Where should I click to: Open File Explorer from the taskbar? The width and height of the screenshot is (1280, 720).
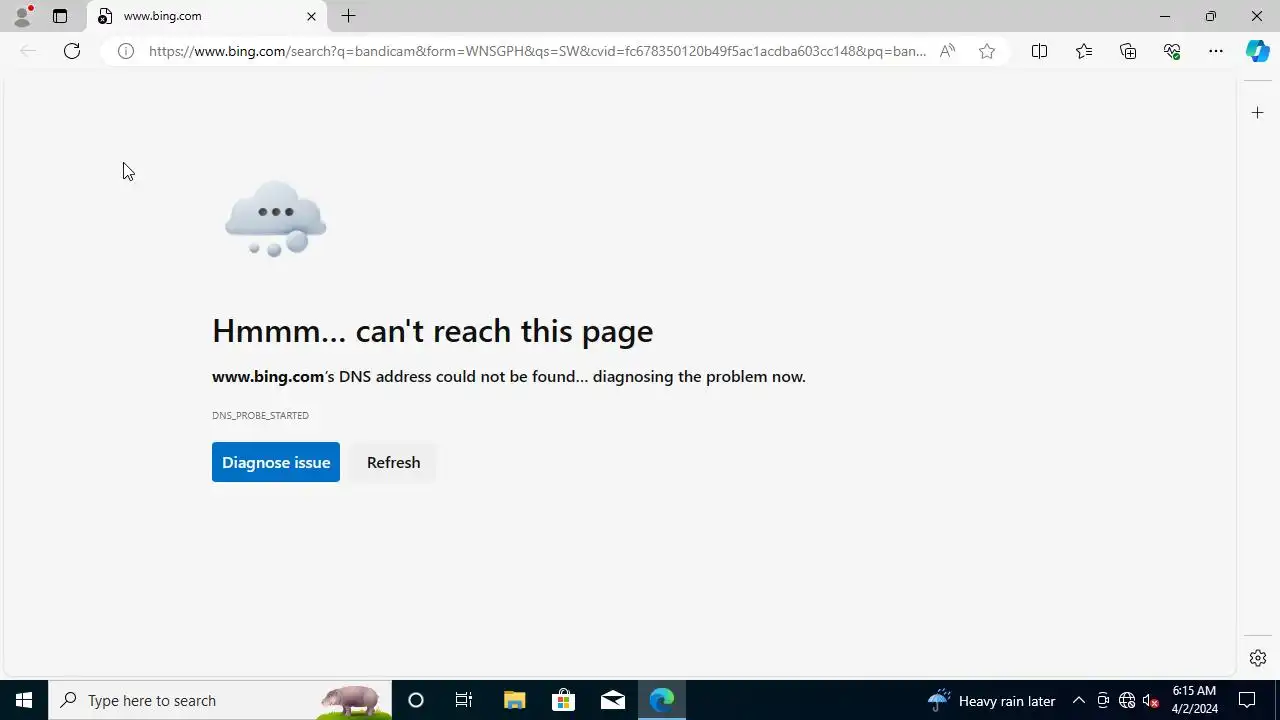(x=514, y=700)
